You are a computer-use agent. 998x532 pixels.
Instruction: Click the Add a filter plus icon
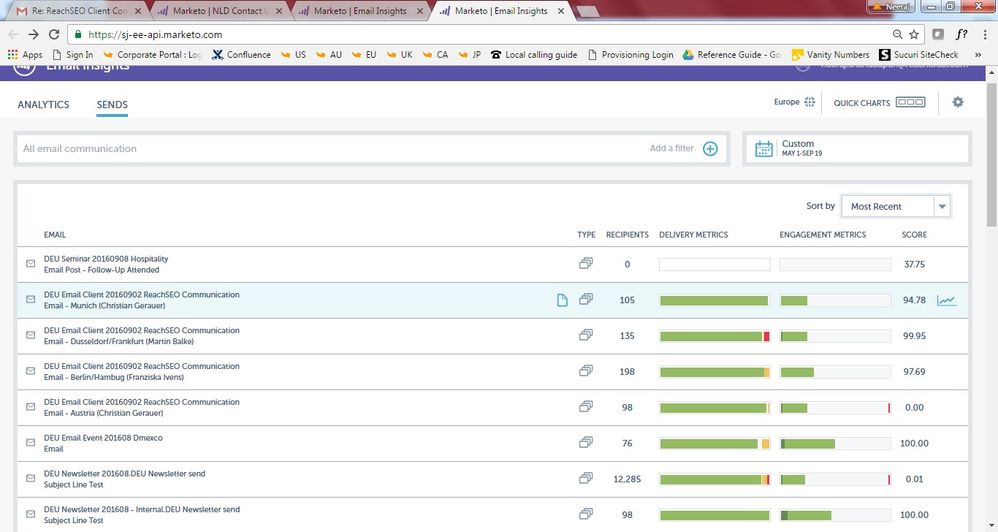point(710,149)
